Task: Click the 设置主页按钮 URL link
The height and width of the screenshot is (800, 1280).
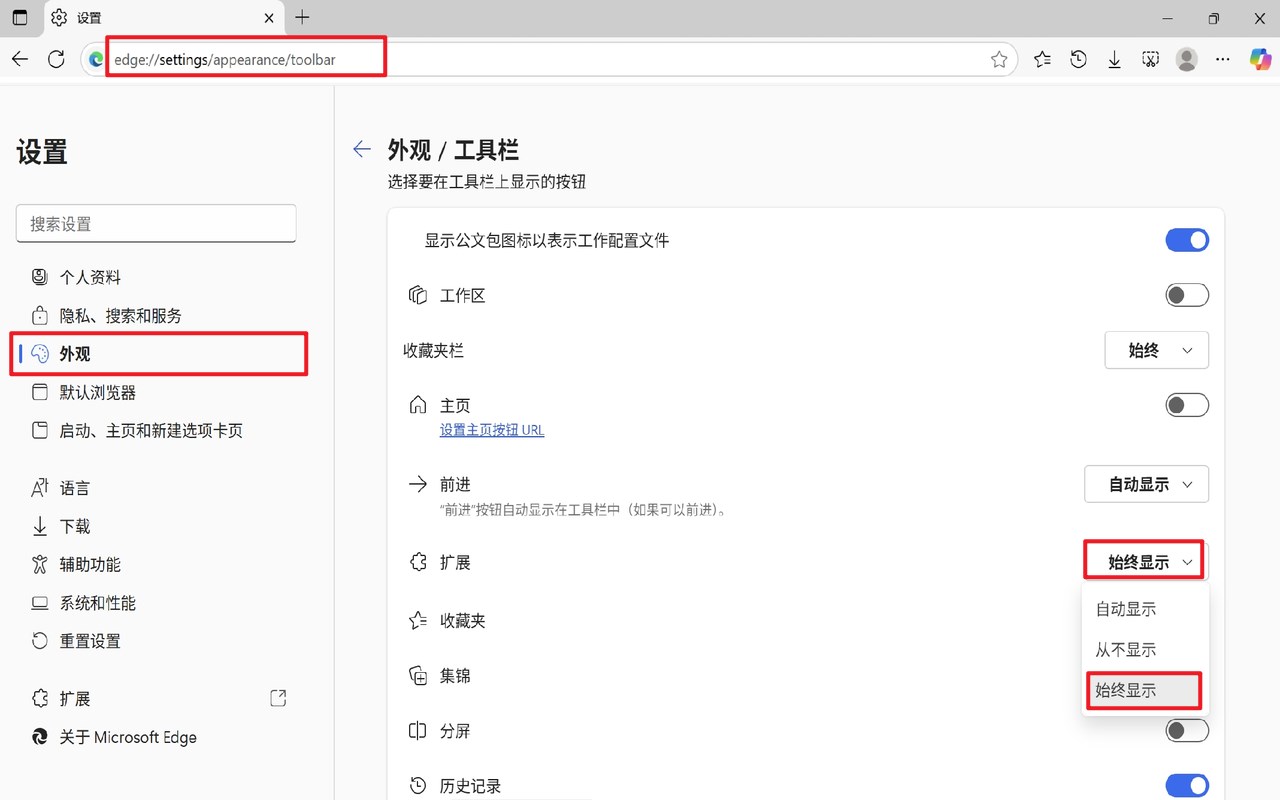Action: coord(492,429)
